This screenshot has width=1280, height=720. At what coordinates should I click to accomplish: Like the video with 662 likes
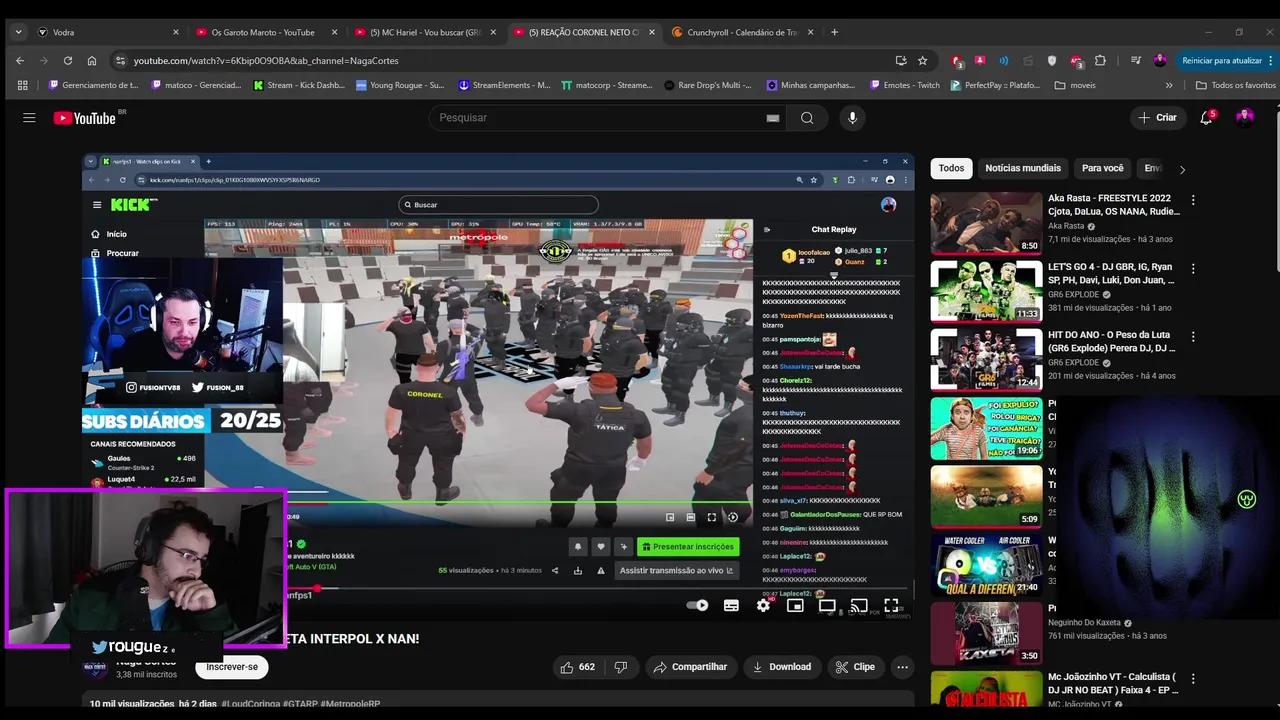point(578,667)
